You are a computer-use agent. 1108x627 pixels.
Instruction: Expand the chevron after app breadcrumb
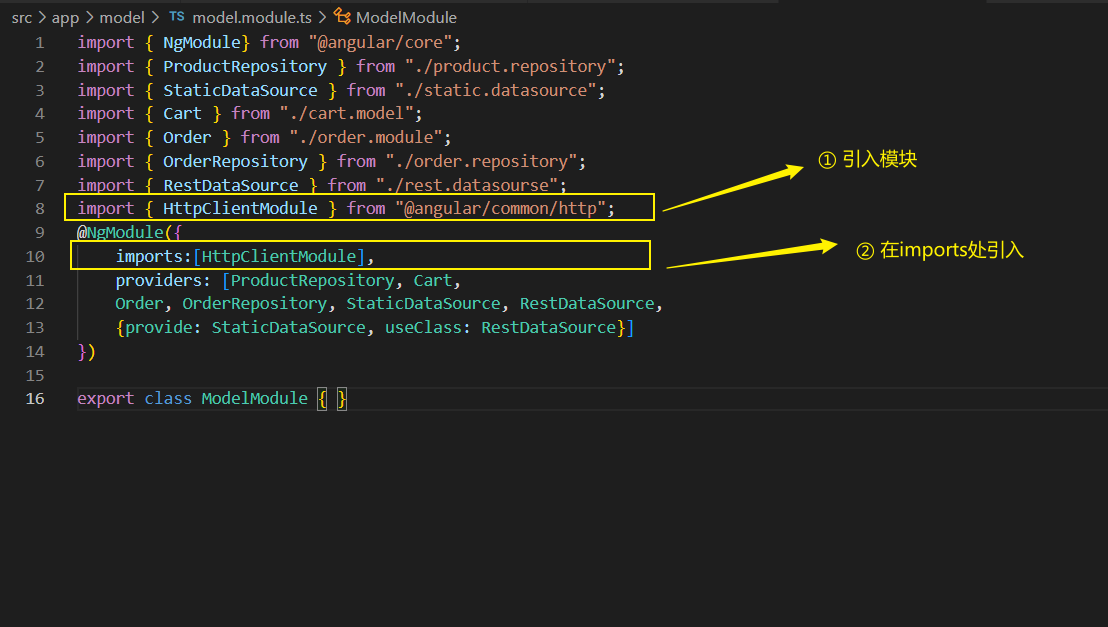point(89,18)
